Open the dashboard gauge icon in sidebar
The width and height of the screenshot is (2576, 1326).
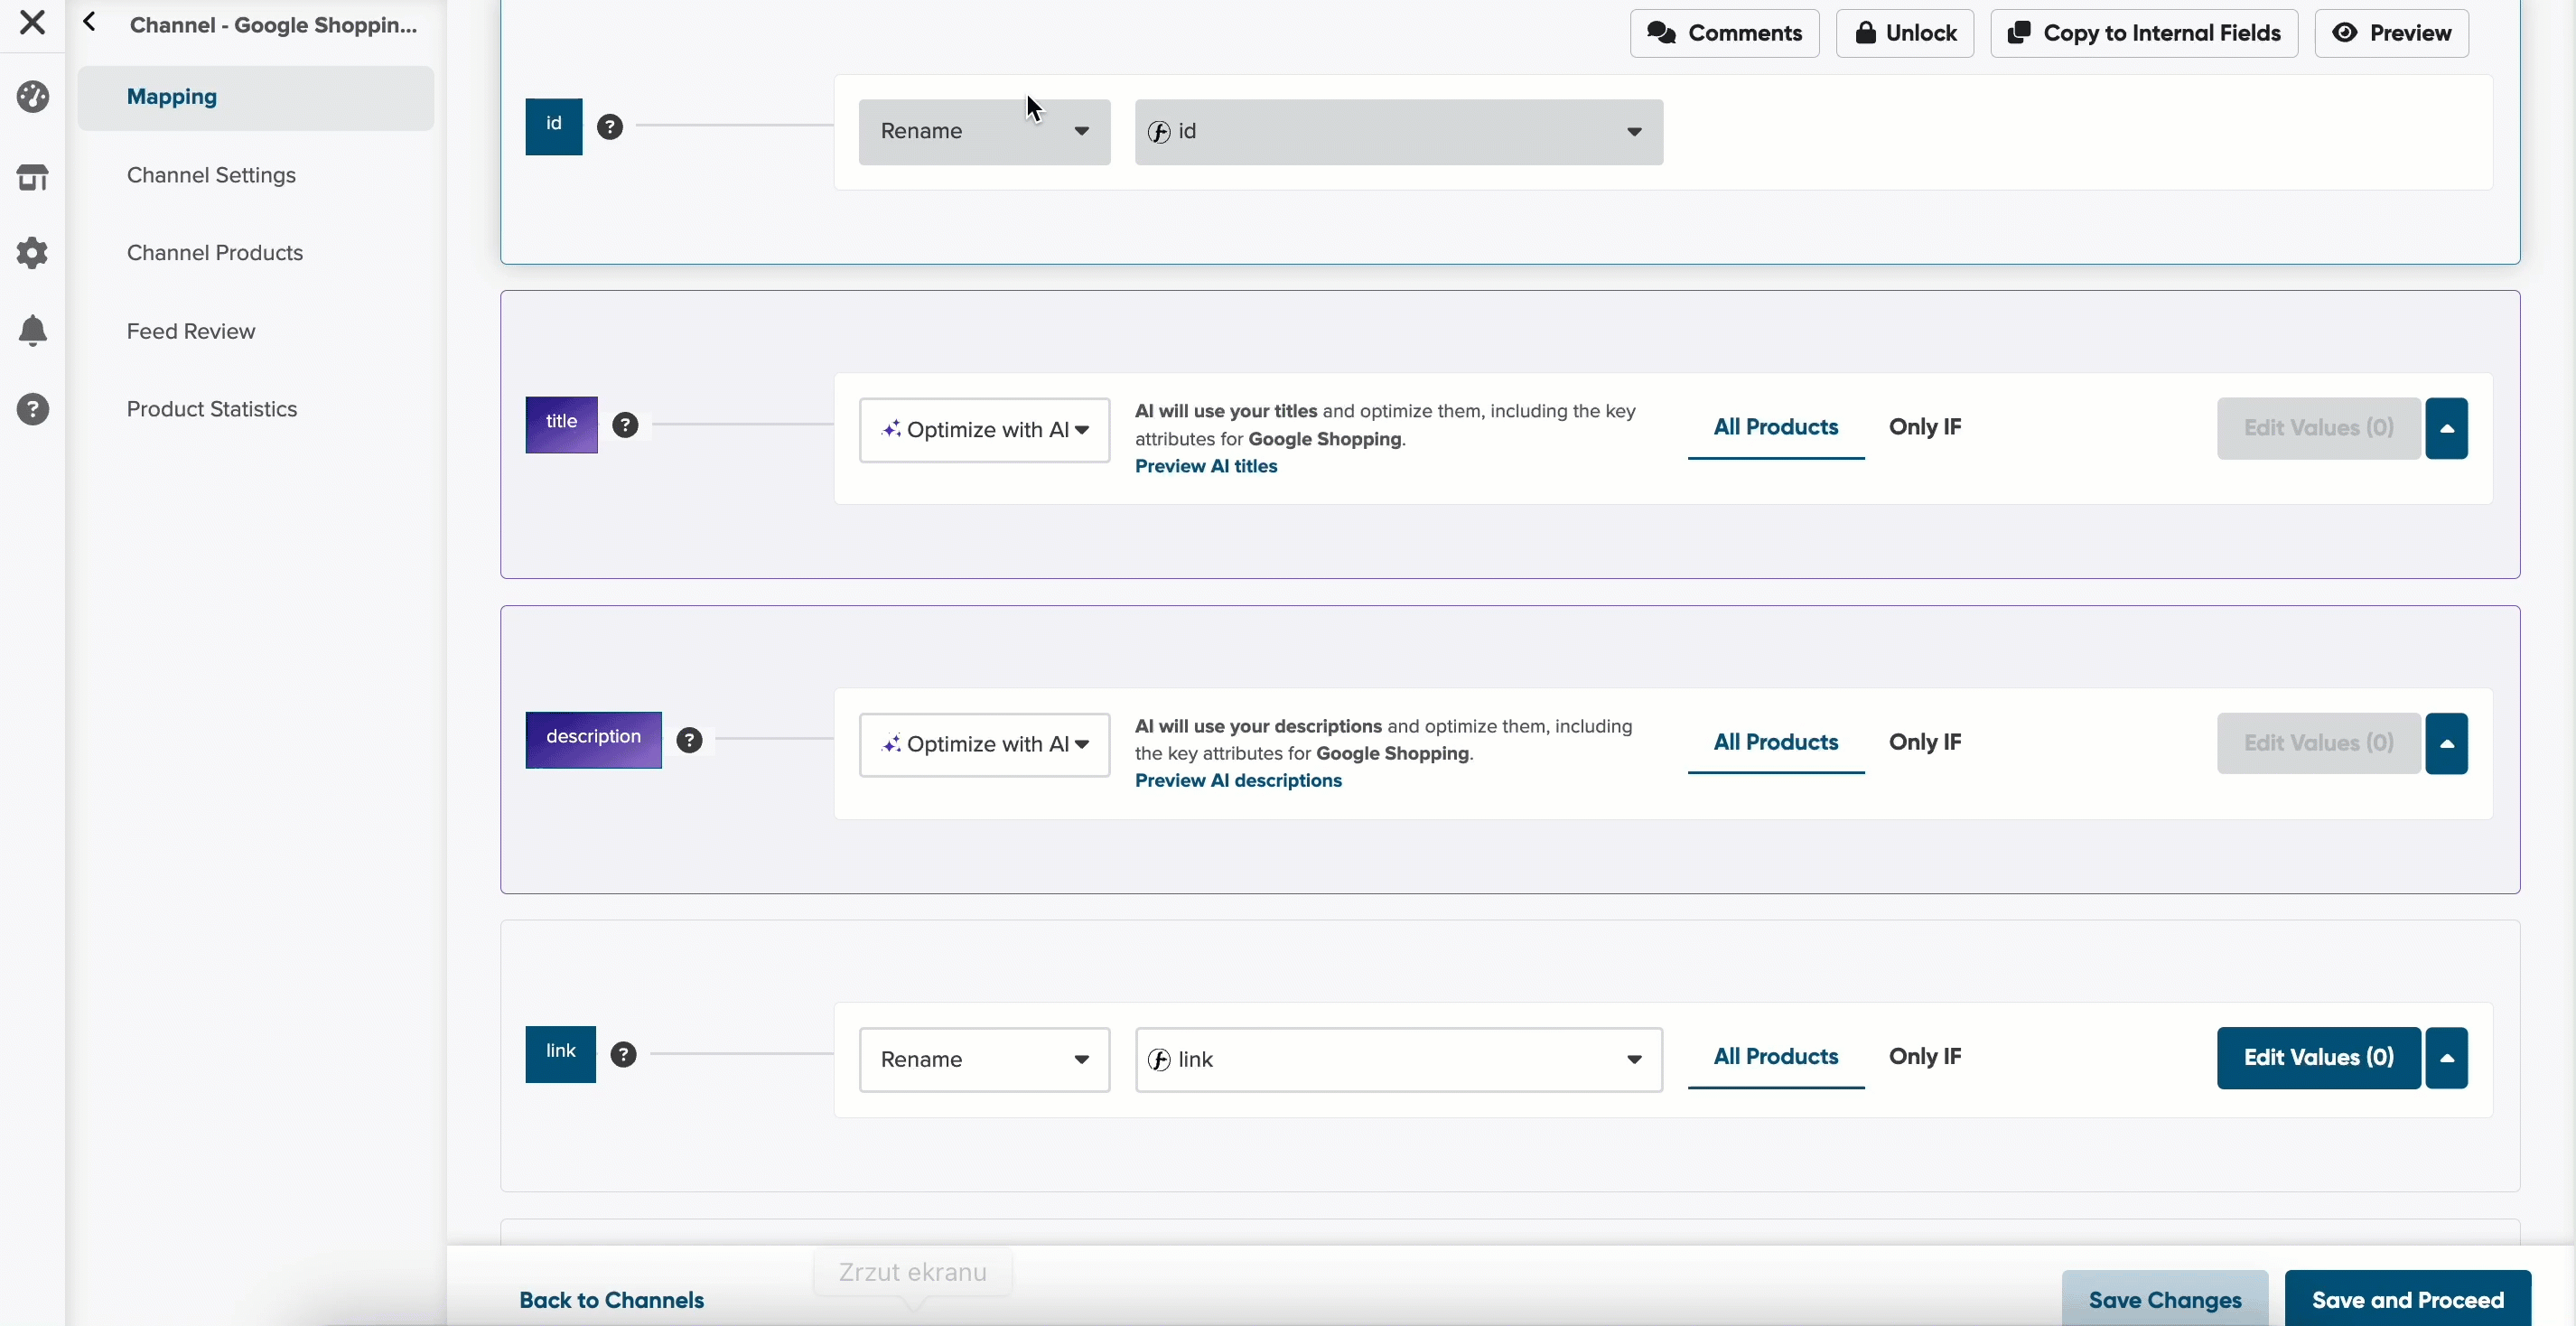[x=33, y=97]
